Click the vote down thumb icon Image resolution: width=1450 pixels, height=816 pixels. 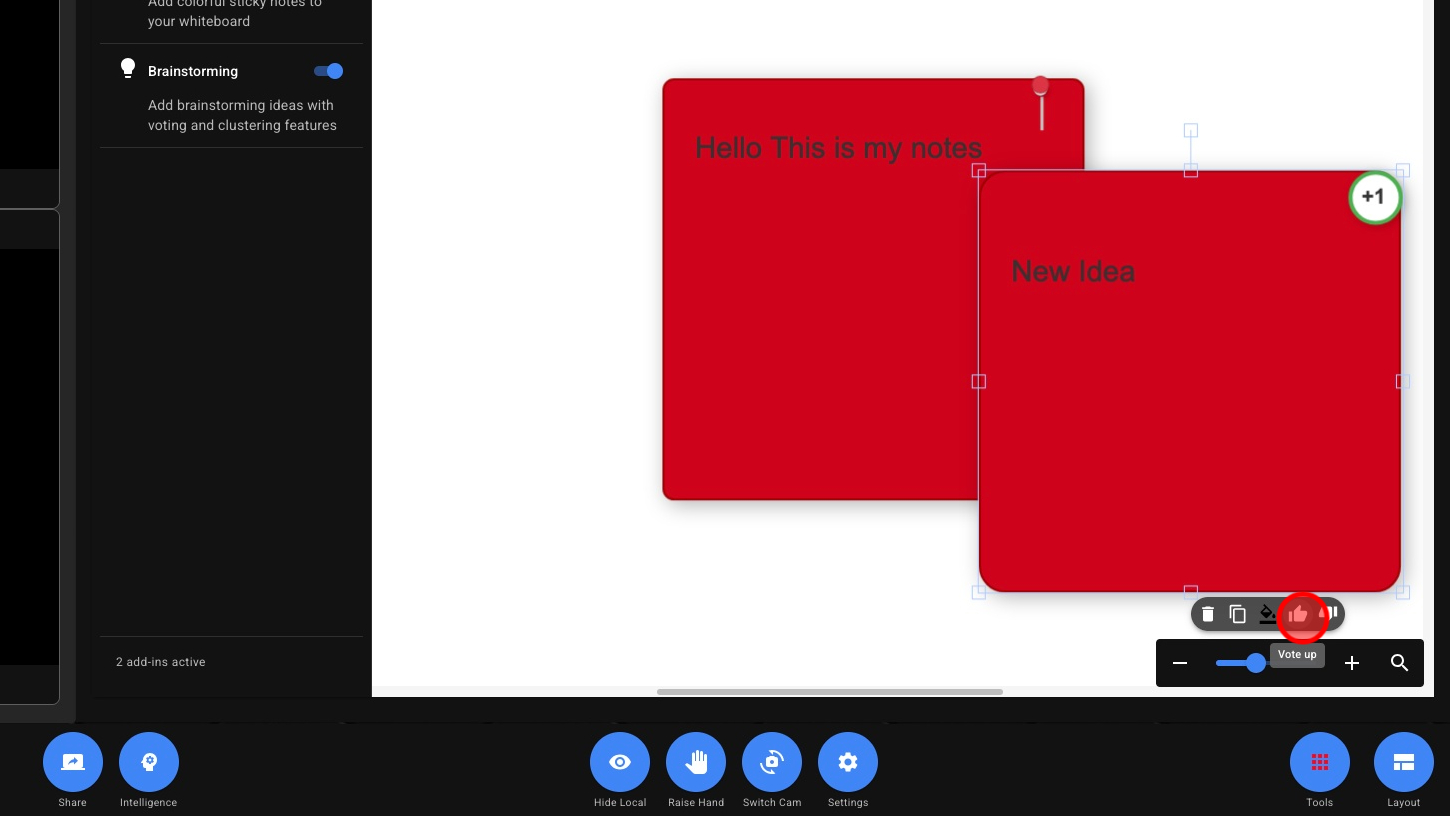[x=1330, y=613]
